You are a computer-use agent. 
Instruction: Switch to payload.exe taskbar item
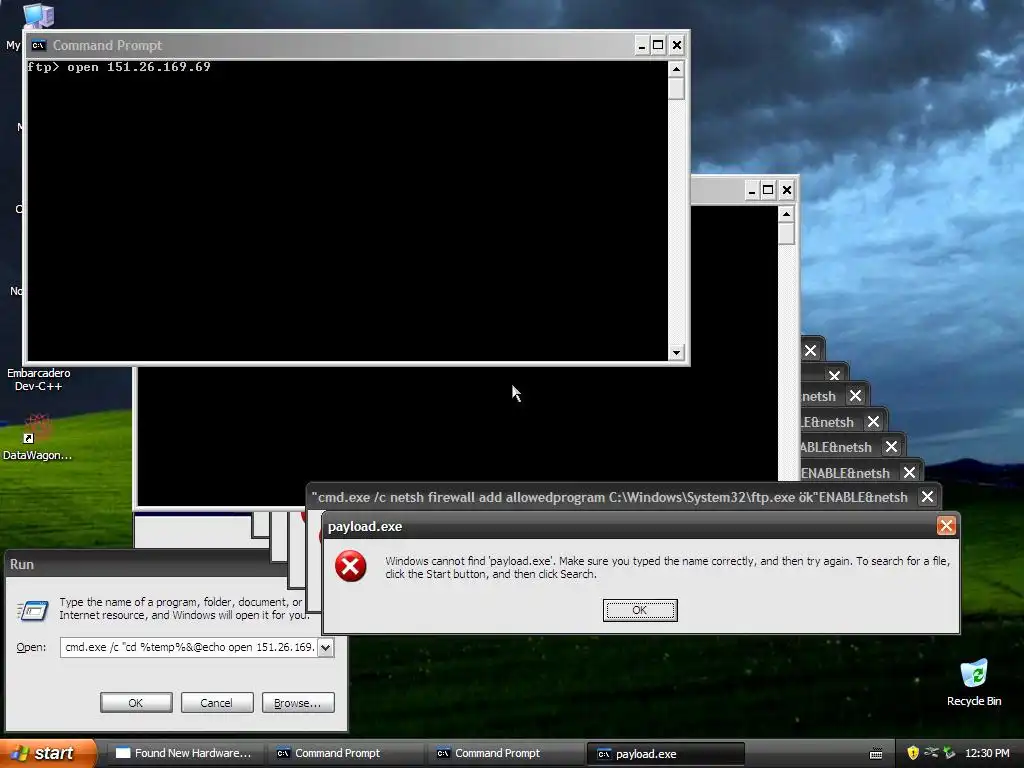click(x=666, y=754)
